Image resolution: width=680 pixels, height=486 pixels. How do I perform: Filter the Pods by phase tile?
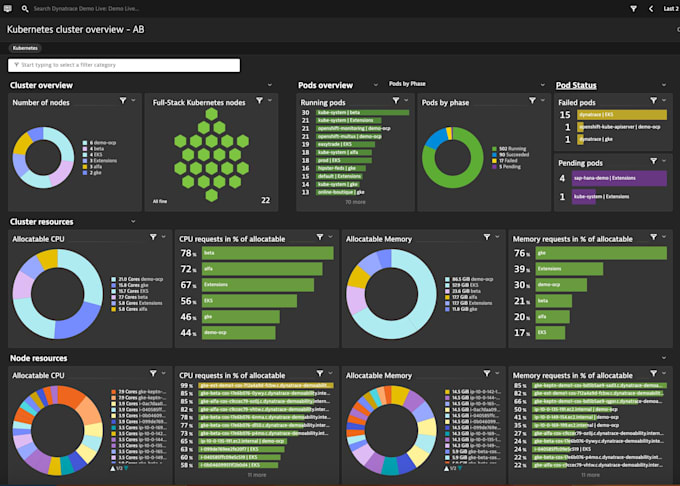(532, 101)
